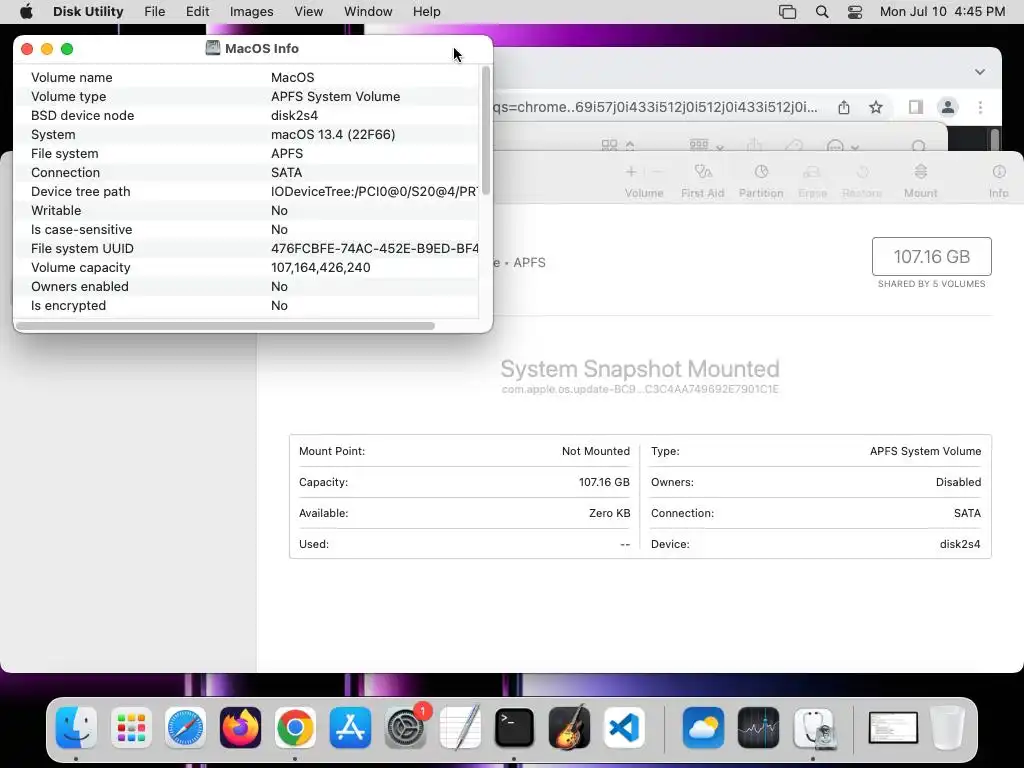1024x768 pixels.
Task: Select the Volume type row label
Action: click(69, 97)
